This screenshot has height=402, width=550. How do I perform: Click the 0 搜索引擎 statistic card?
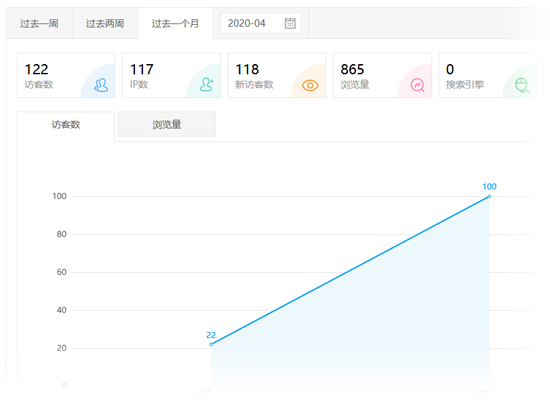coord(488,75)
